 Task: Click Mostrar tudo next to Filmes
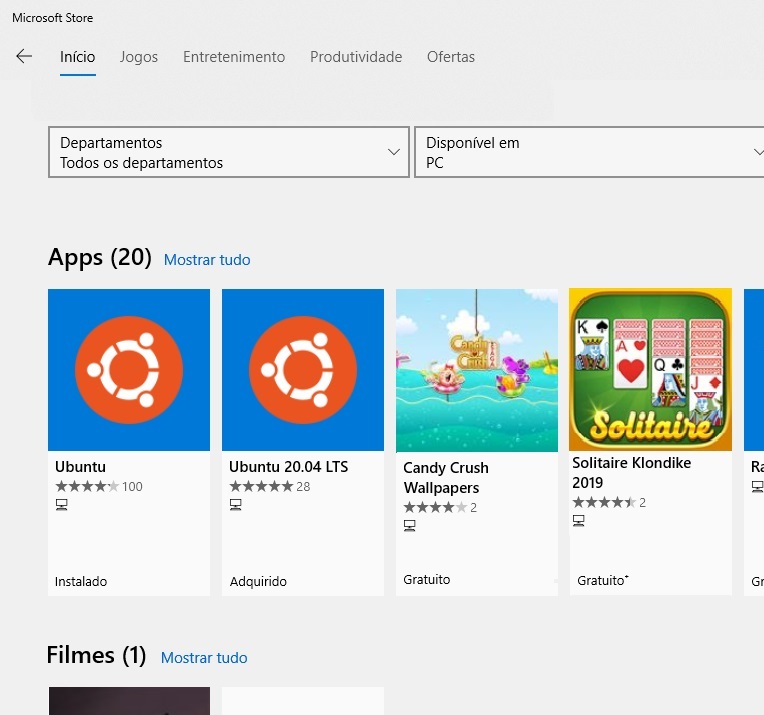(x=204, y=658)
